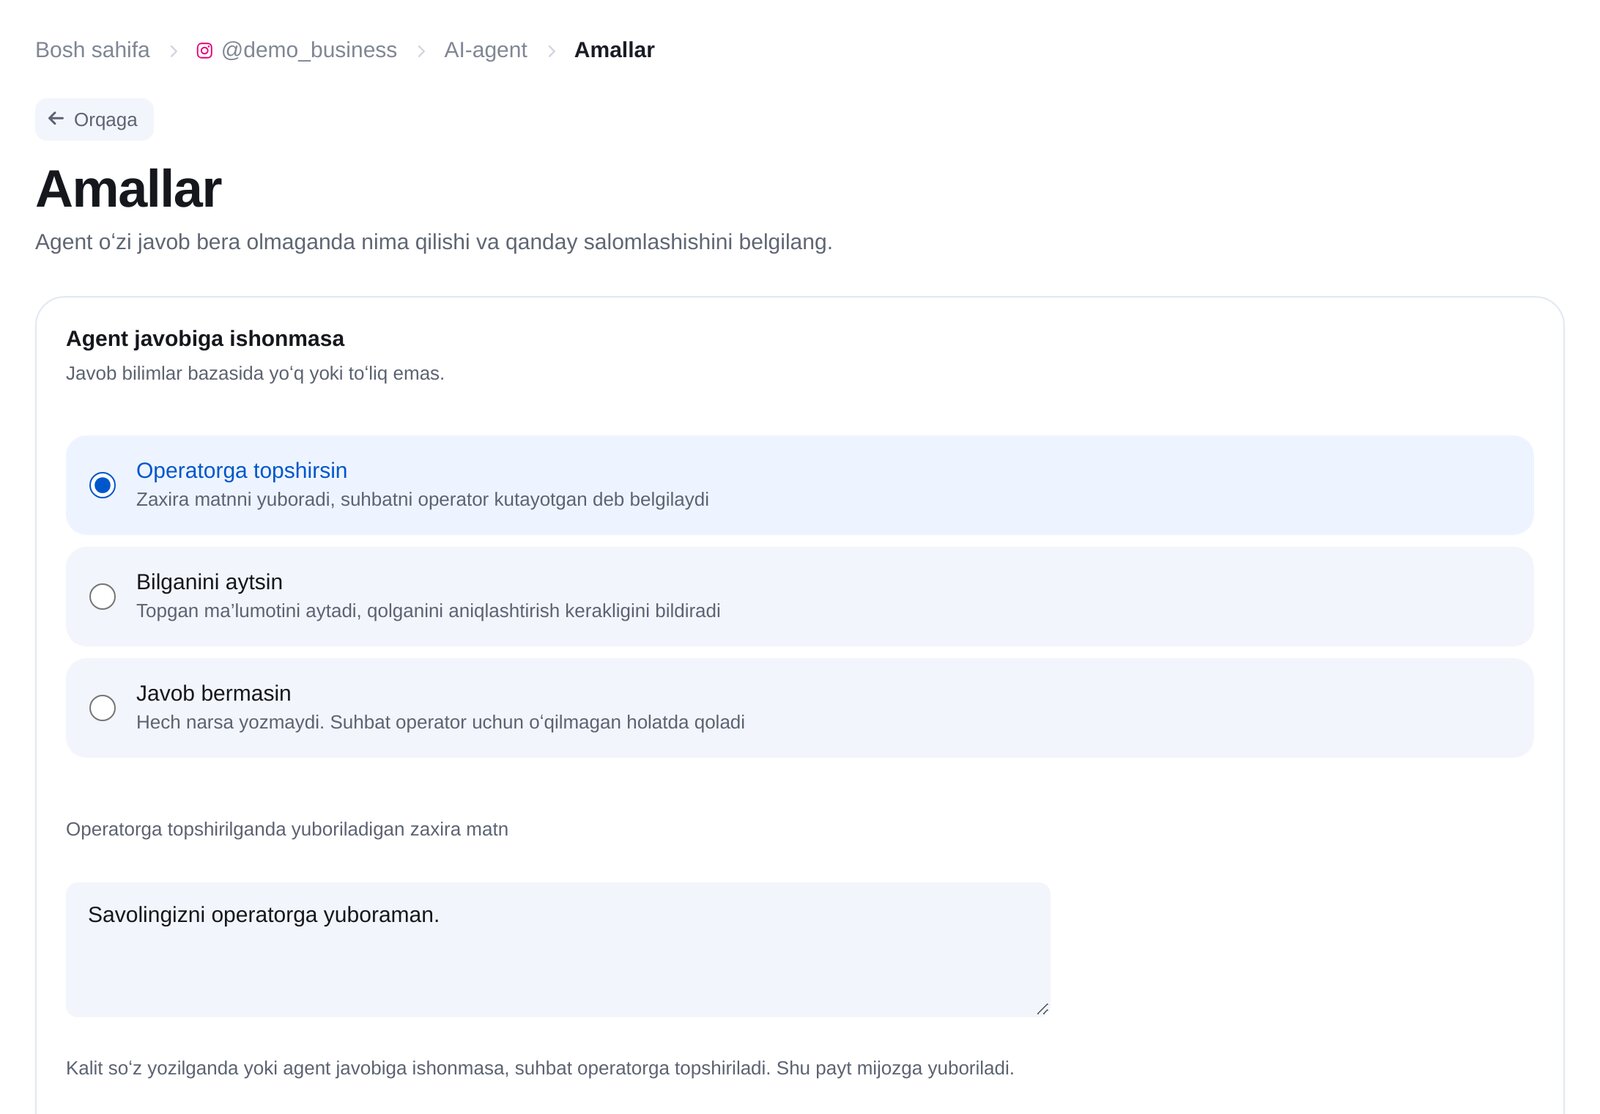The height and width of the screenshot is (1114, 1600).
Task: Click the Operatorga topshirsin option label
Action: (241, 471)
